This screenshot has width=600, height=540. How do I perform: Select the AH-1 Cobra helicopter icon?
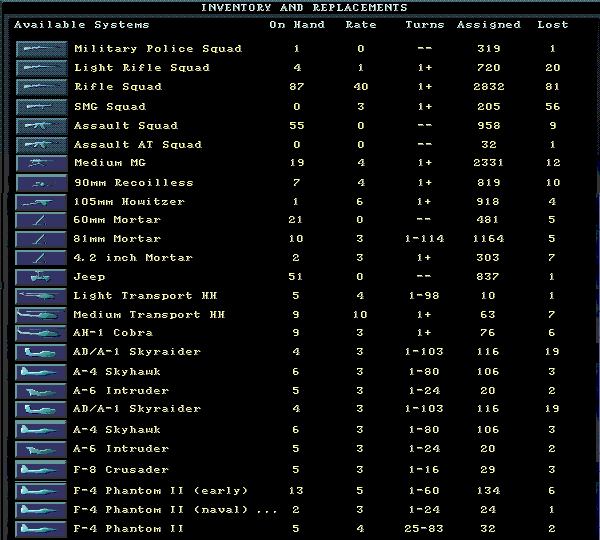point(41,333)
